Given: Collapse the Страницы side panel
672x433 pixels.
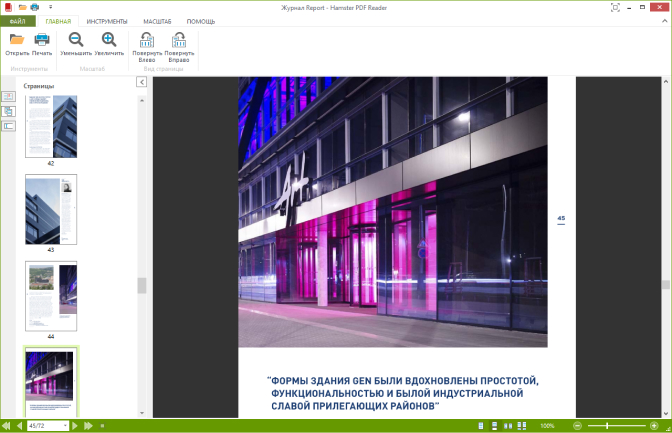Looking at the screenshot, I should tap(142, 82).
